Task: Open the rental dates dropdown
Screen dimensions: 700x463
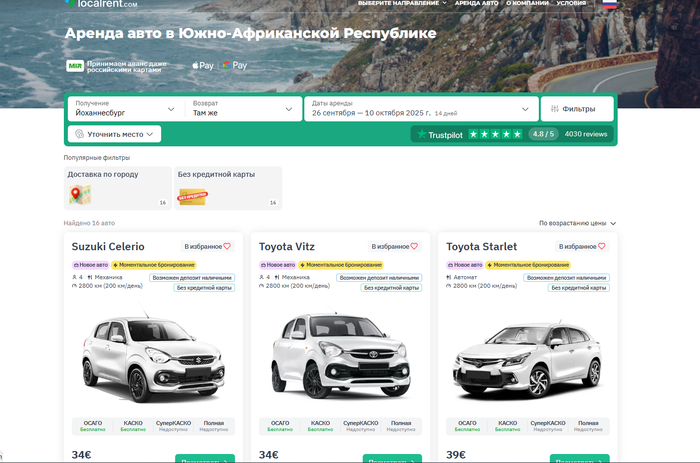Action: (526, 108)
